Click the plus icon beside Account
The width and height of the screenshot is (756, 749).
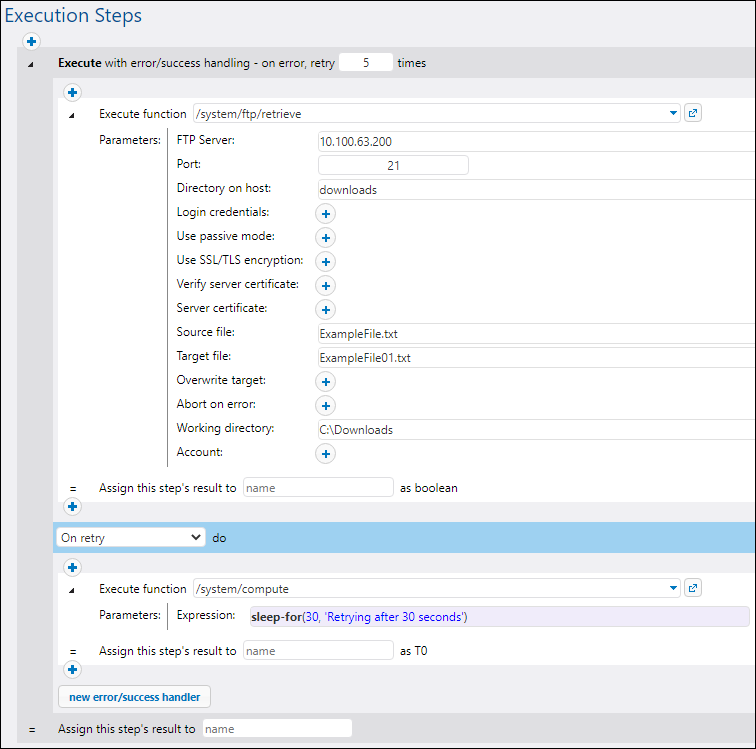click(x=326, y=453)
